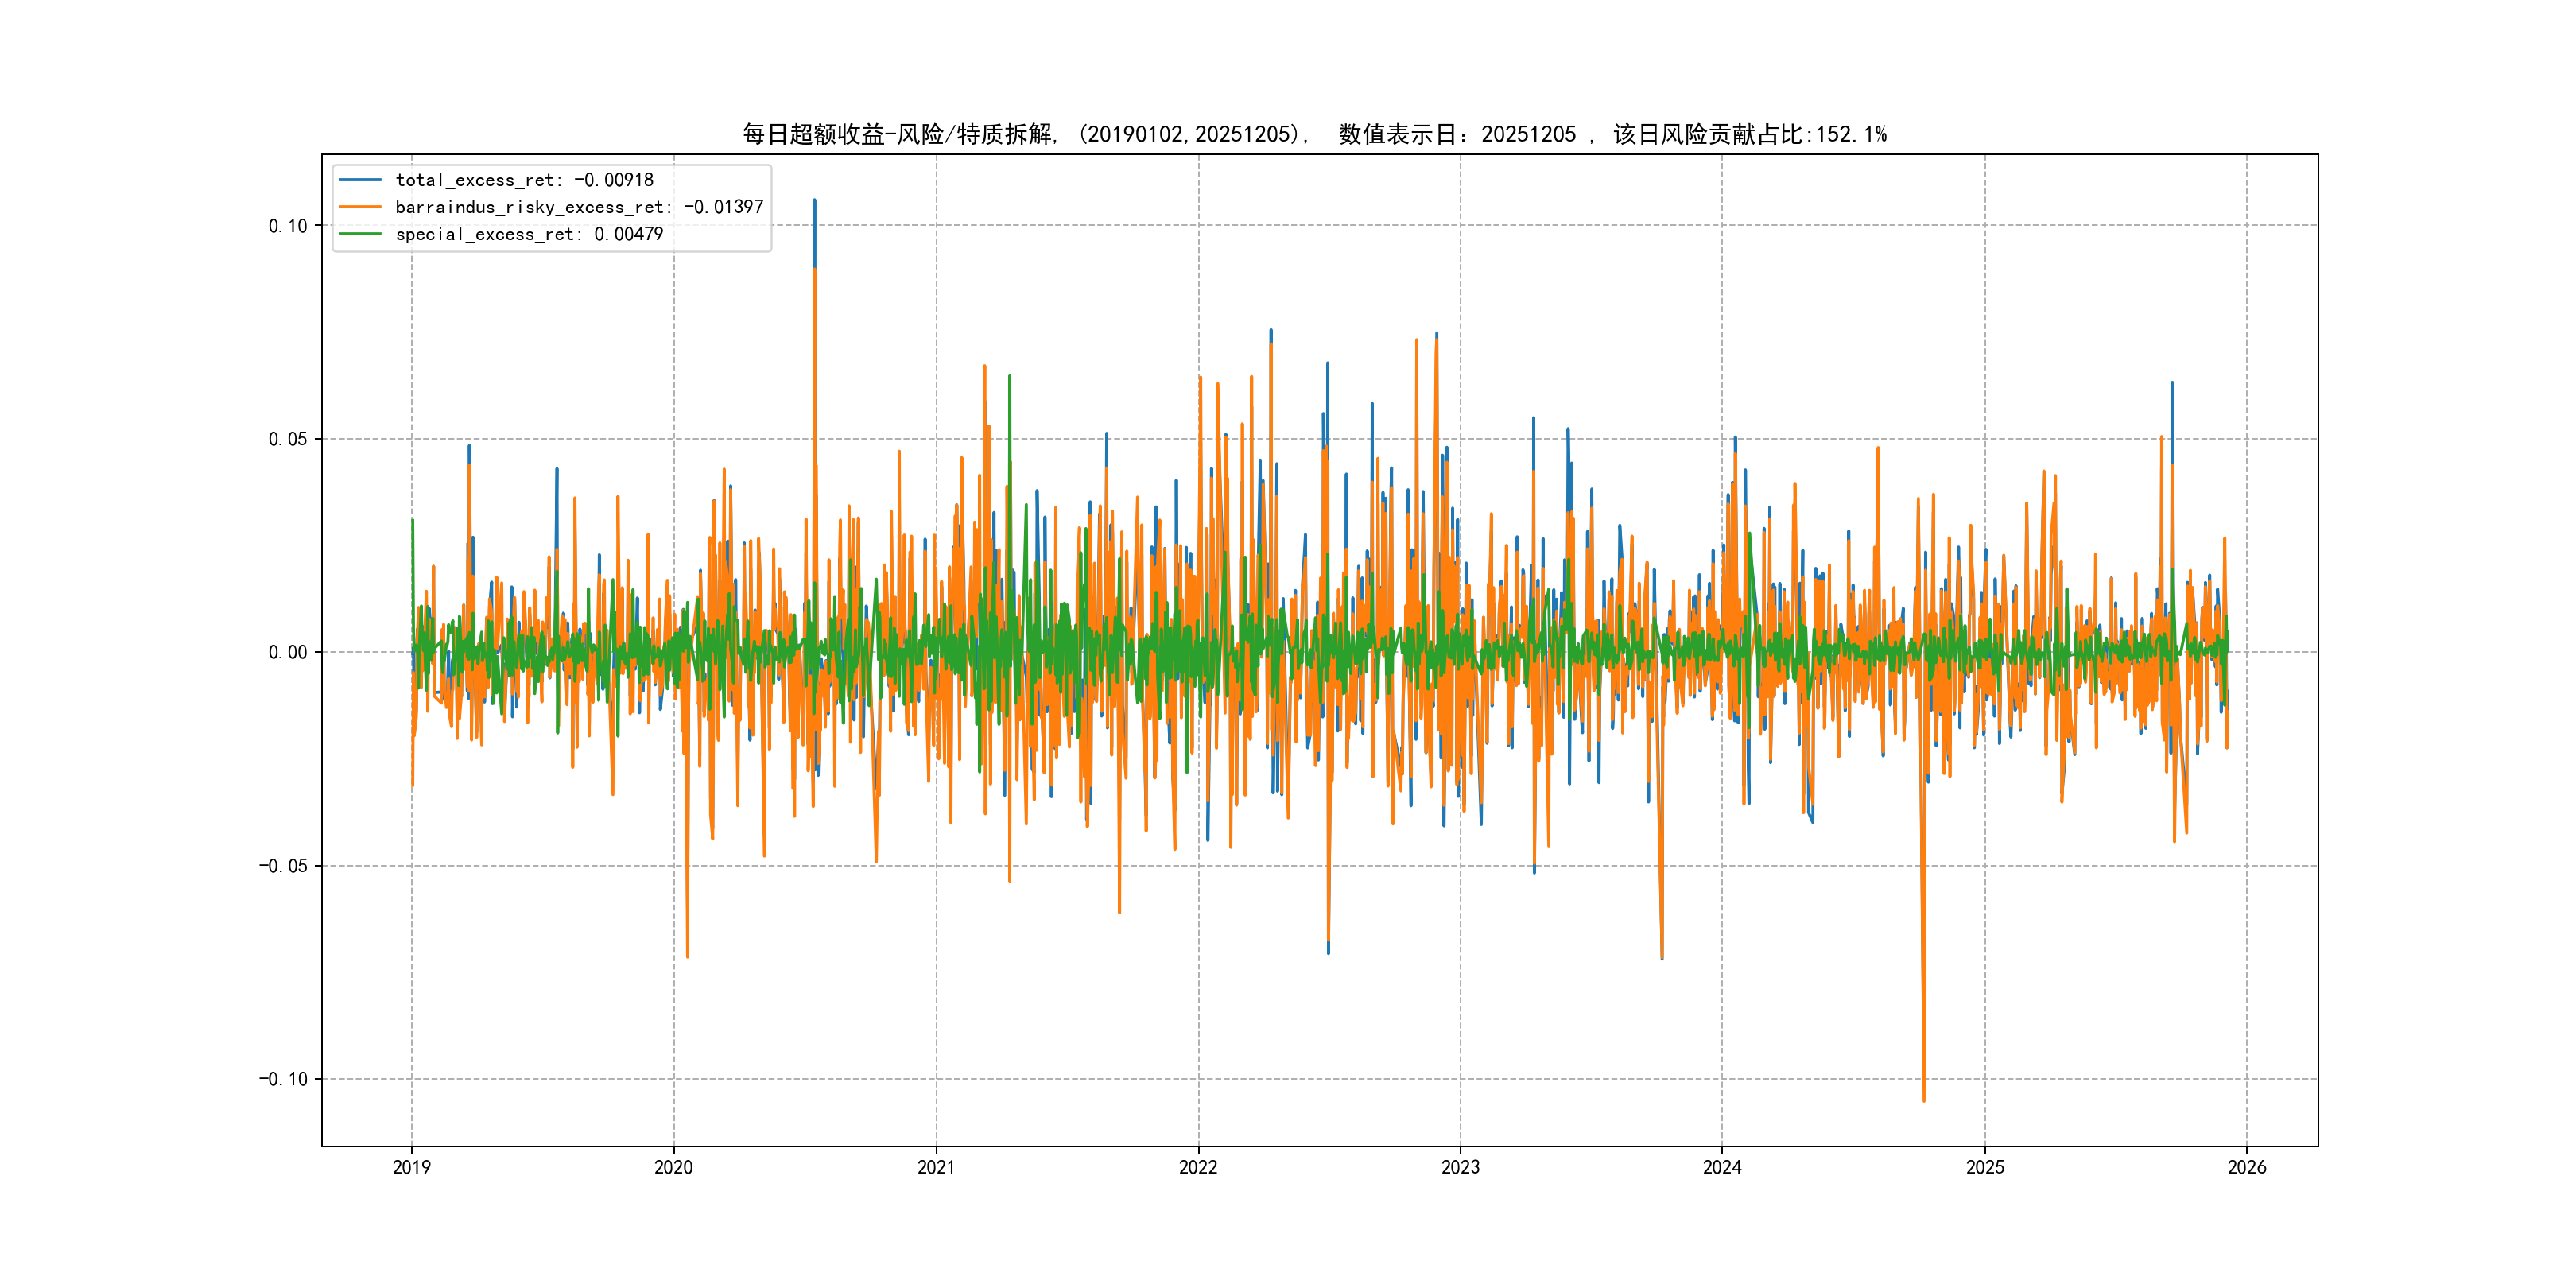This screenshot has height=1288, width=2576.
Task: Click the 0.05 y-axis tick label
Action: (287, 439)
